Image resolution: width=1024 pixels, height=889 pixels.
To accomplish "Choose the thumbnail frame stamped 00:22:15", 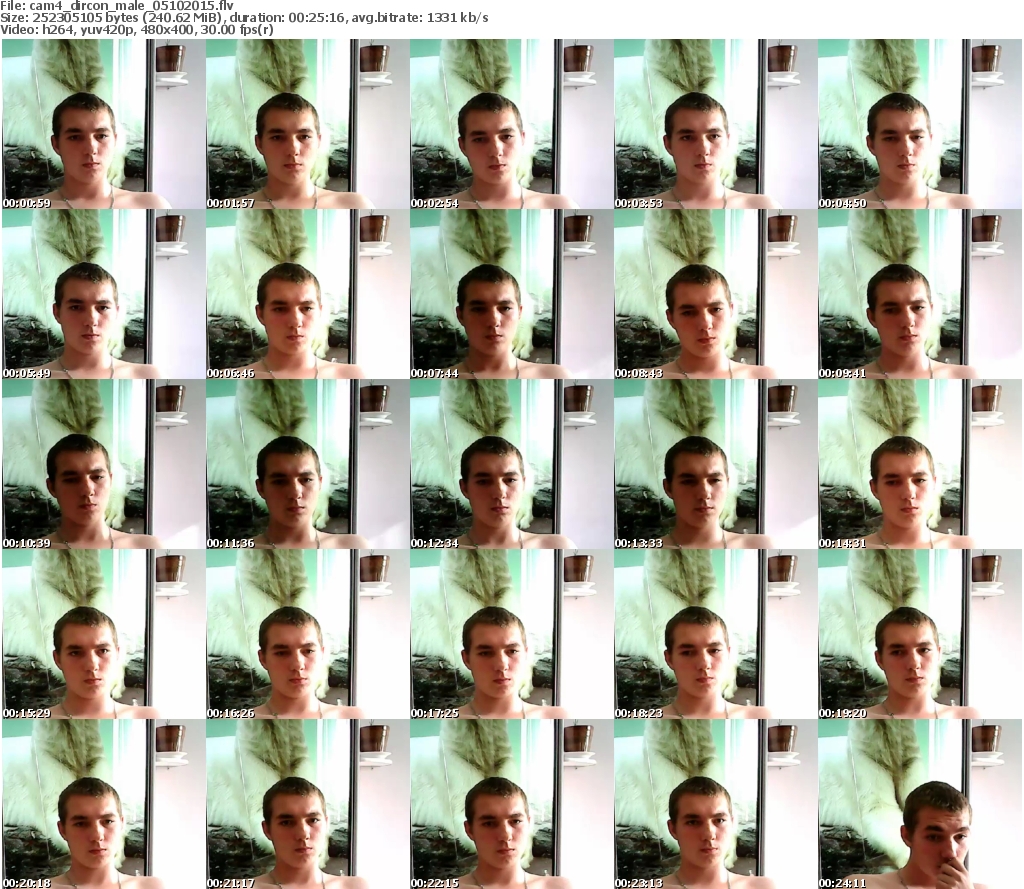I will 511,803.
